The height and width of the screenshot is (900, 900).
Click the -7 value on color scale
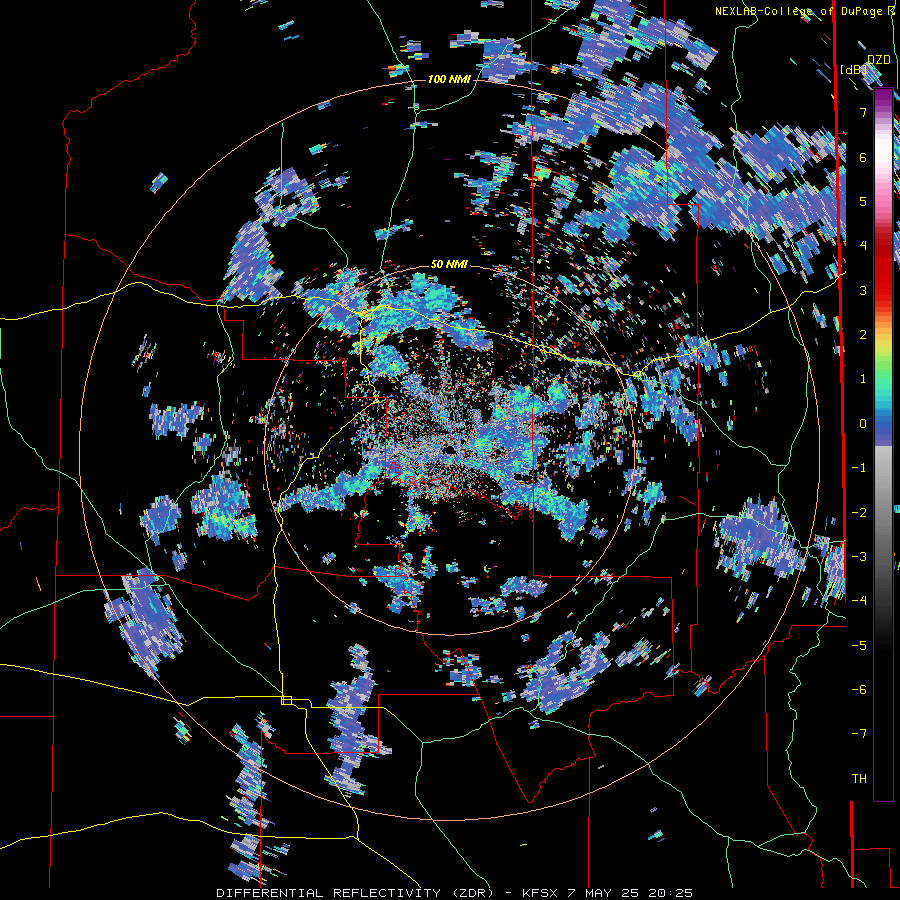[x=859, y=734]
